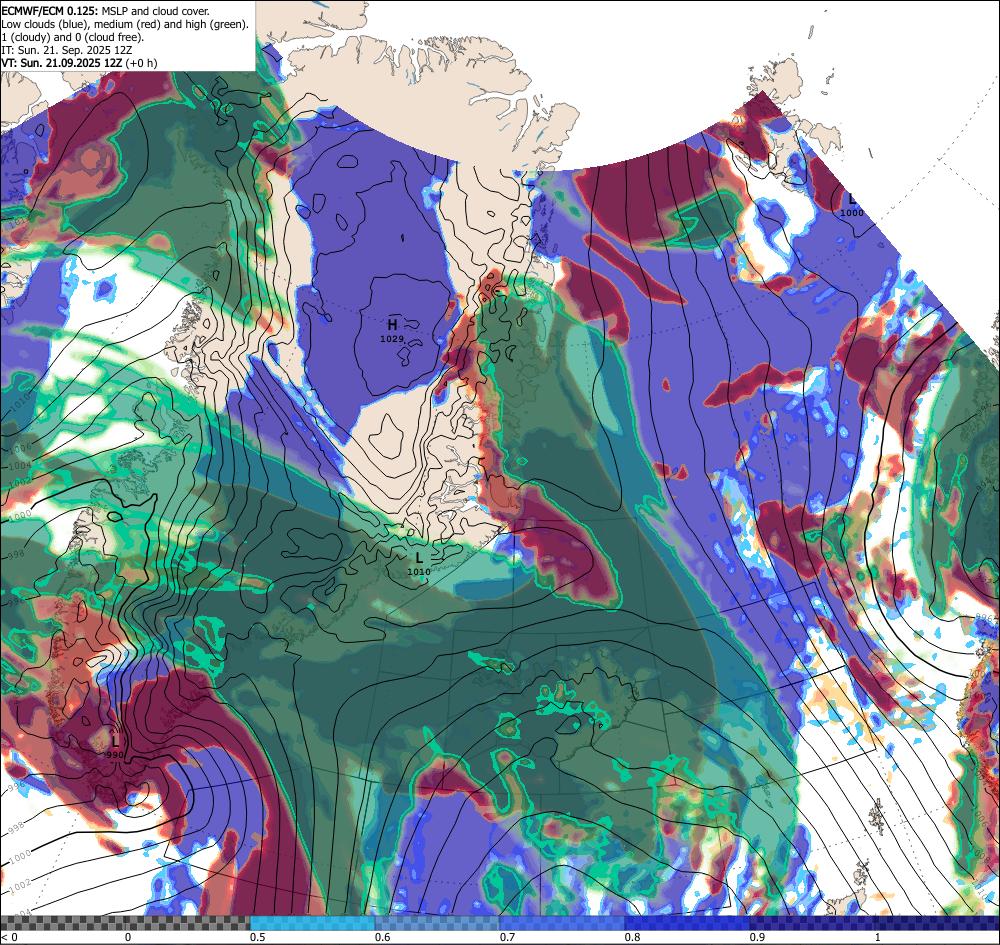Click the L 1010 low pressure marker
This screenshot has width=1000, height=945.
click(x=419, y=564)
